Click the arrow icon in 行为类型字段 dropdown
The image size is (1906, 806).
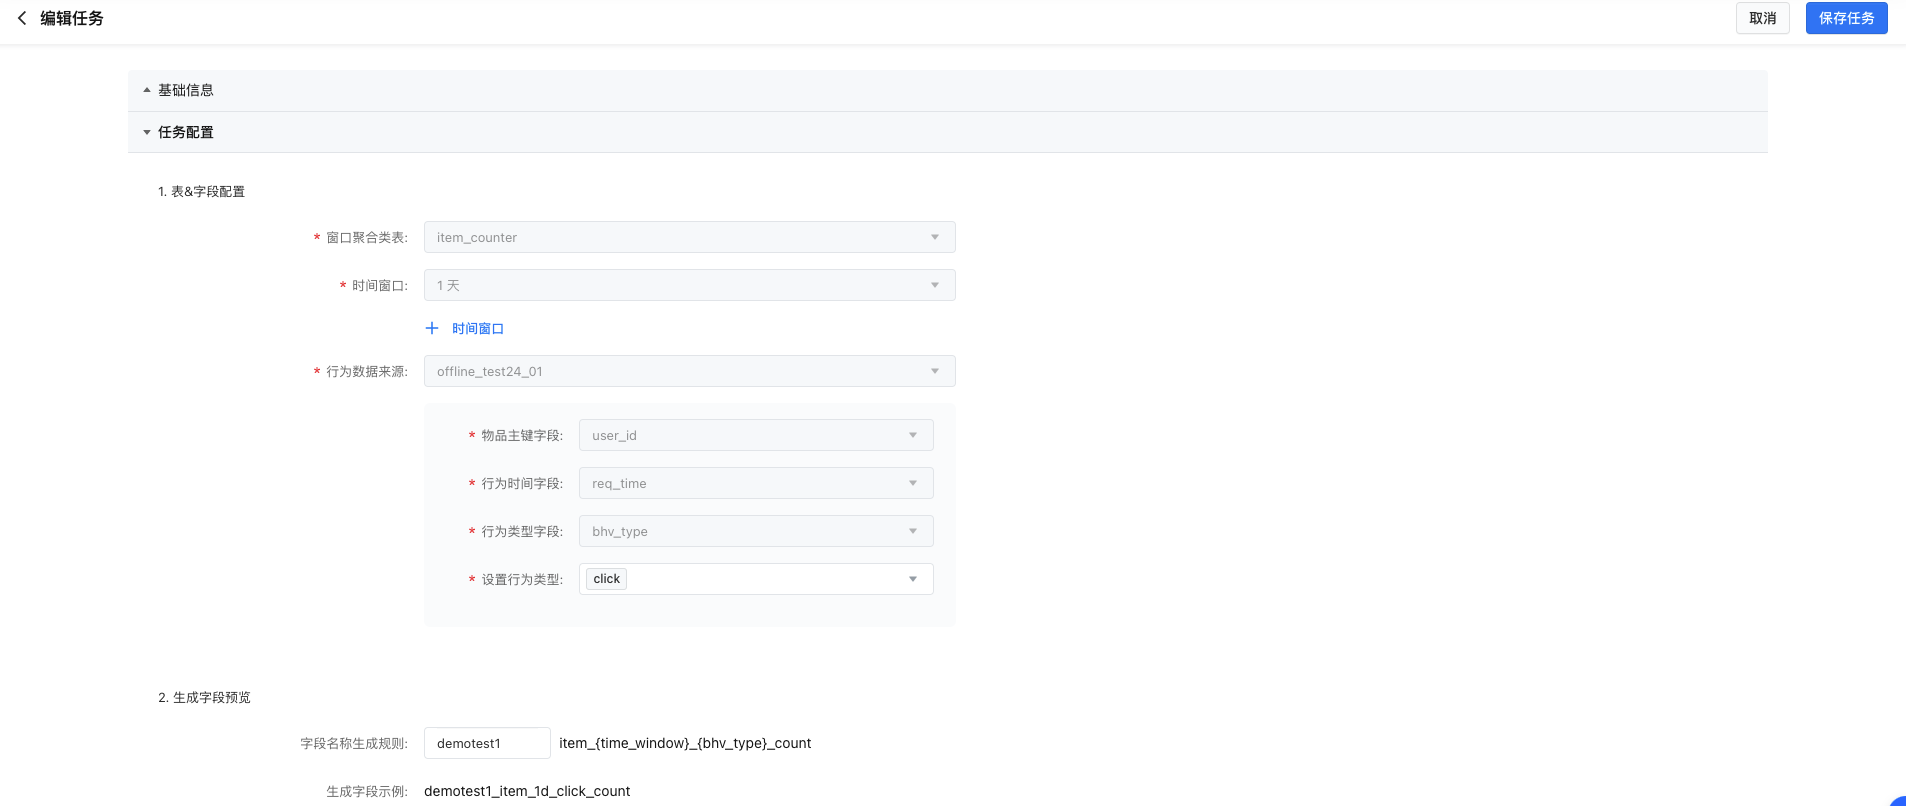click(912, 531)
